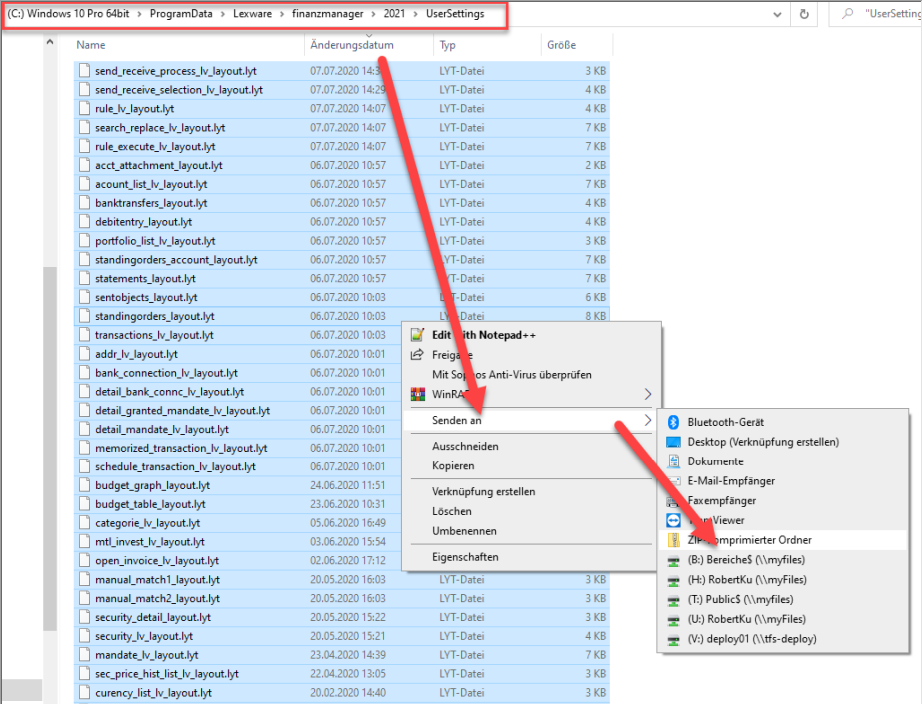Click the WinRAR books icon
The image size is (922, 704).
pos(417,394)
